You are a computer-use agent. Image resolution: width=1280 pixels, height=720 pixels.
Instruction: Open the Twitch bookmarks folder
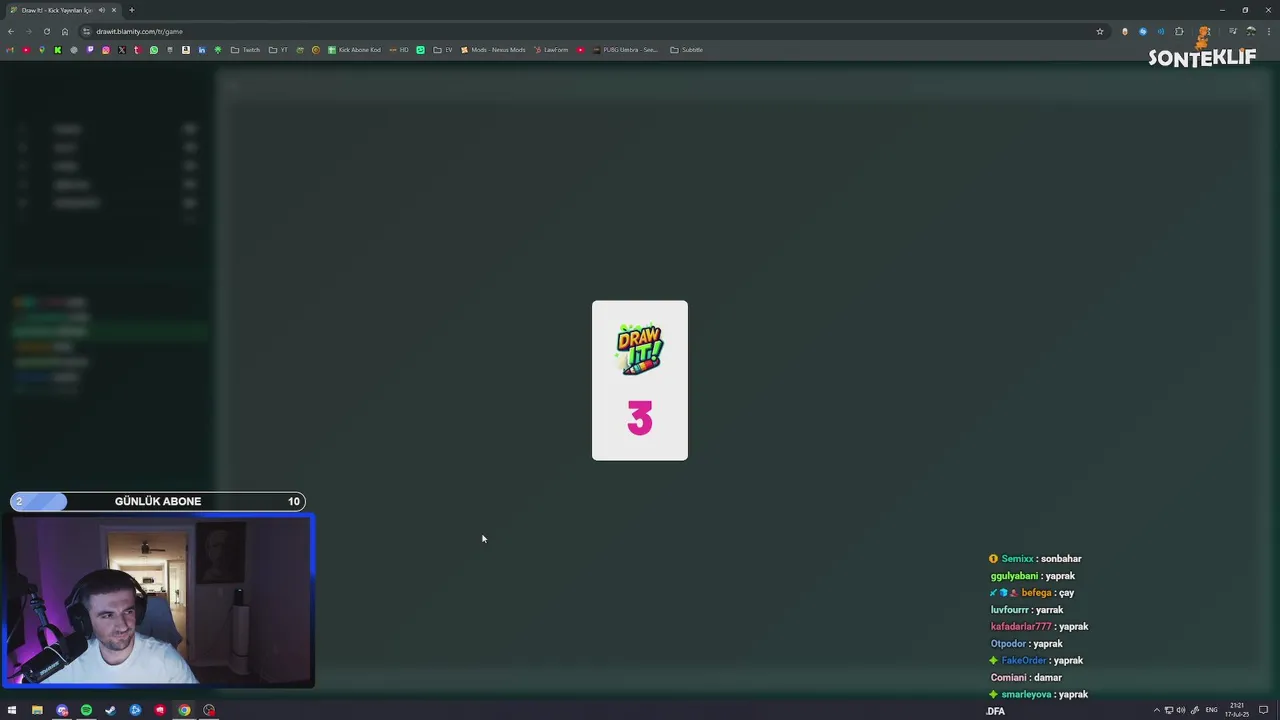[x=245, y=50]
